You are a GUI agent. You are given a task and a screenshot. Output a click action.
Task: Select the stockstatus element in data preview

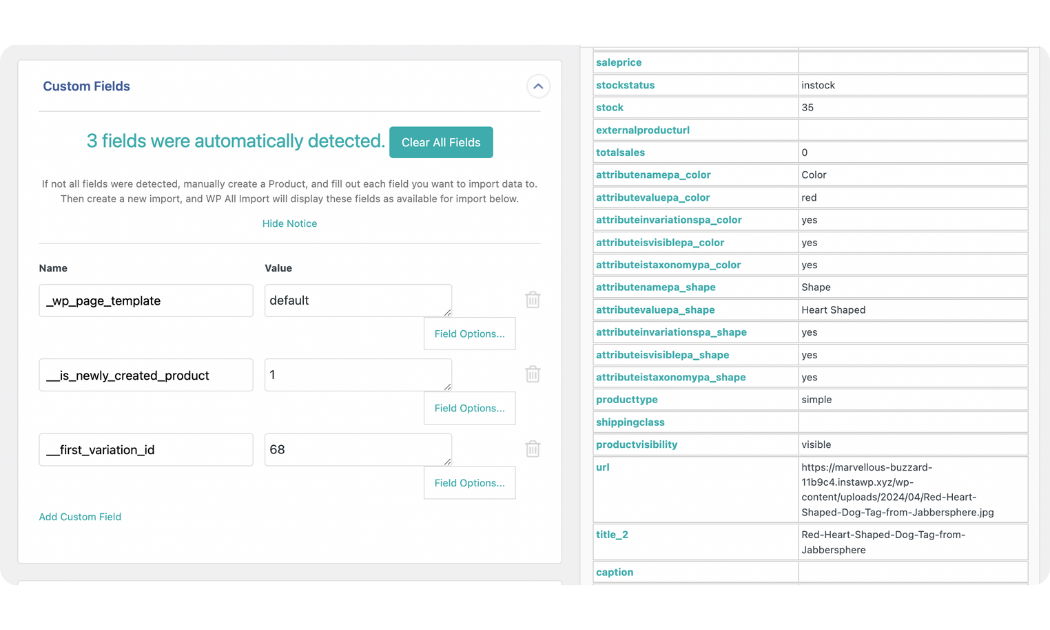coord(625,85)
